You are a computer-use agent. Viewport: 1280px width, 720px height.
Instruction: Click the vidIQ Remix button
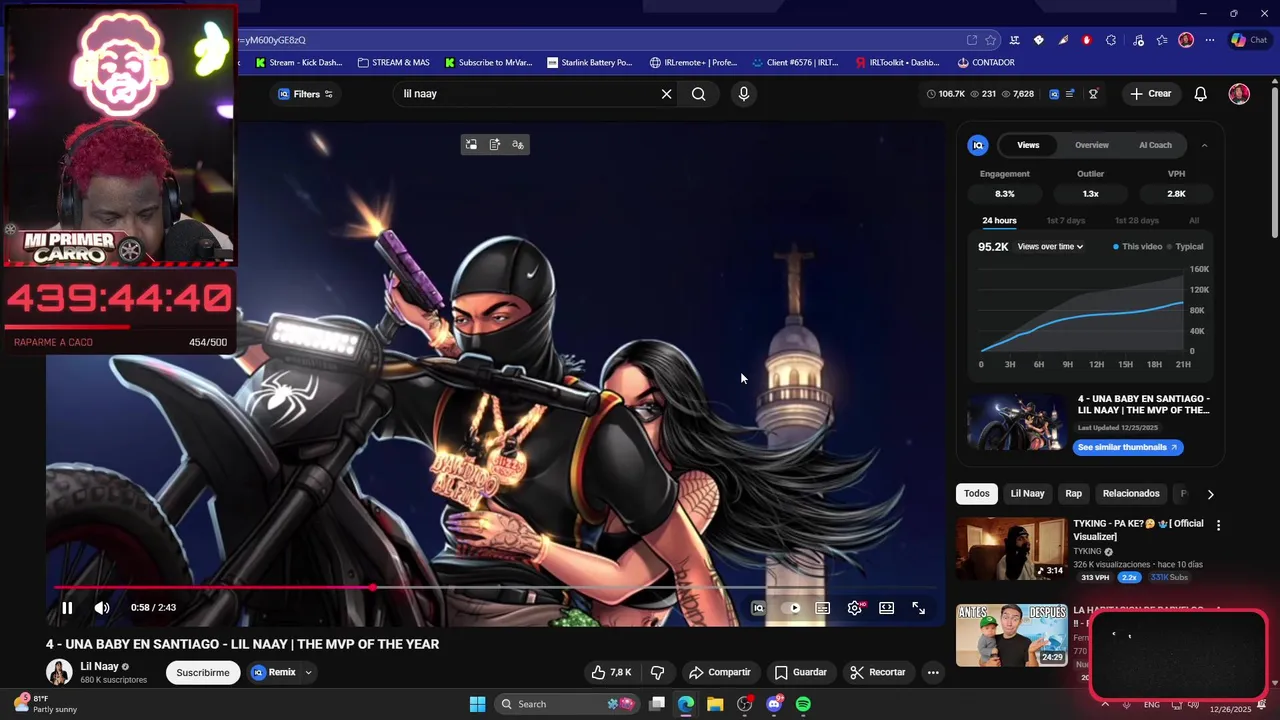(x=273, y=673)
